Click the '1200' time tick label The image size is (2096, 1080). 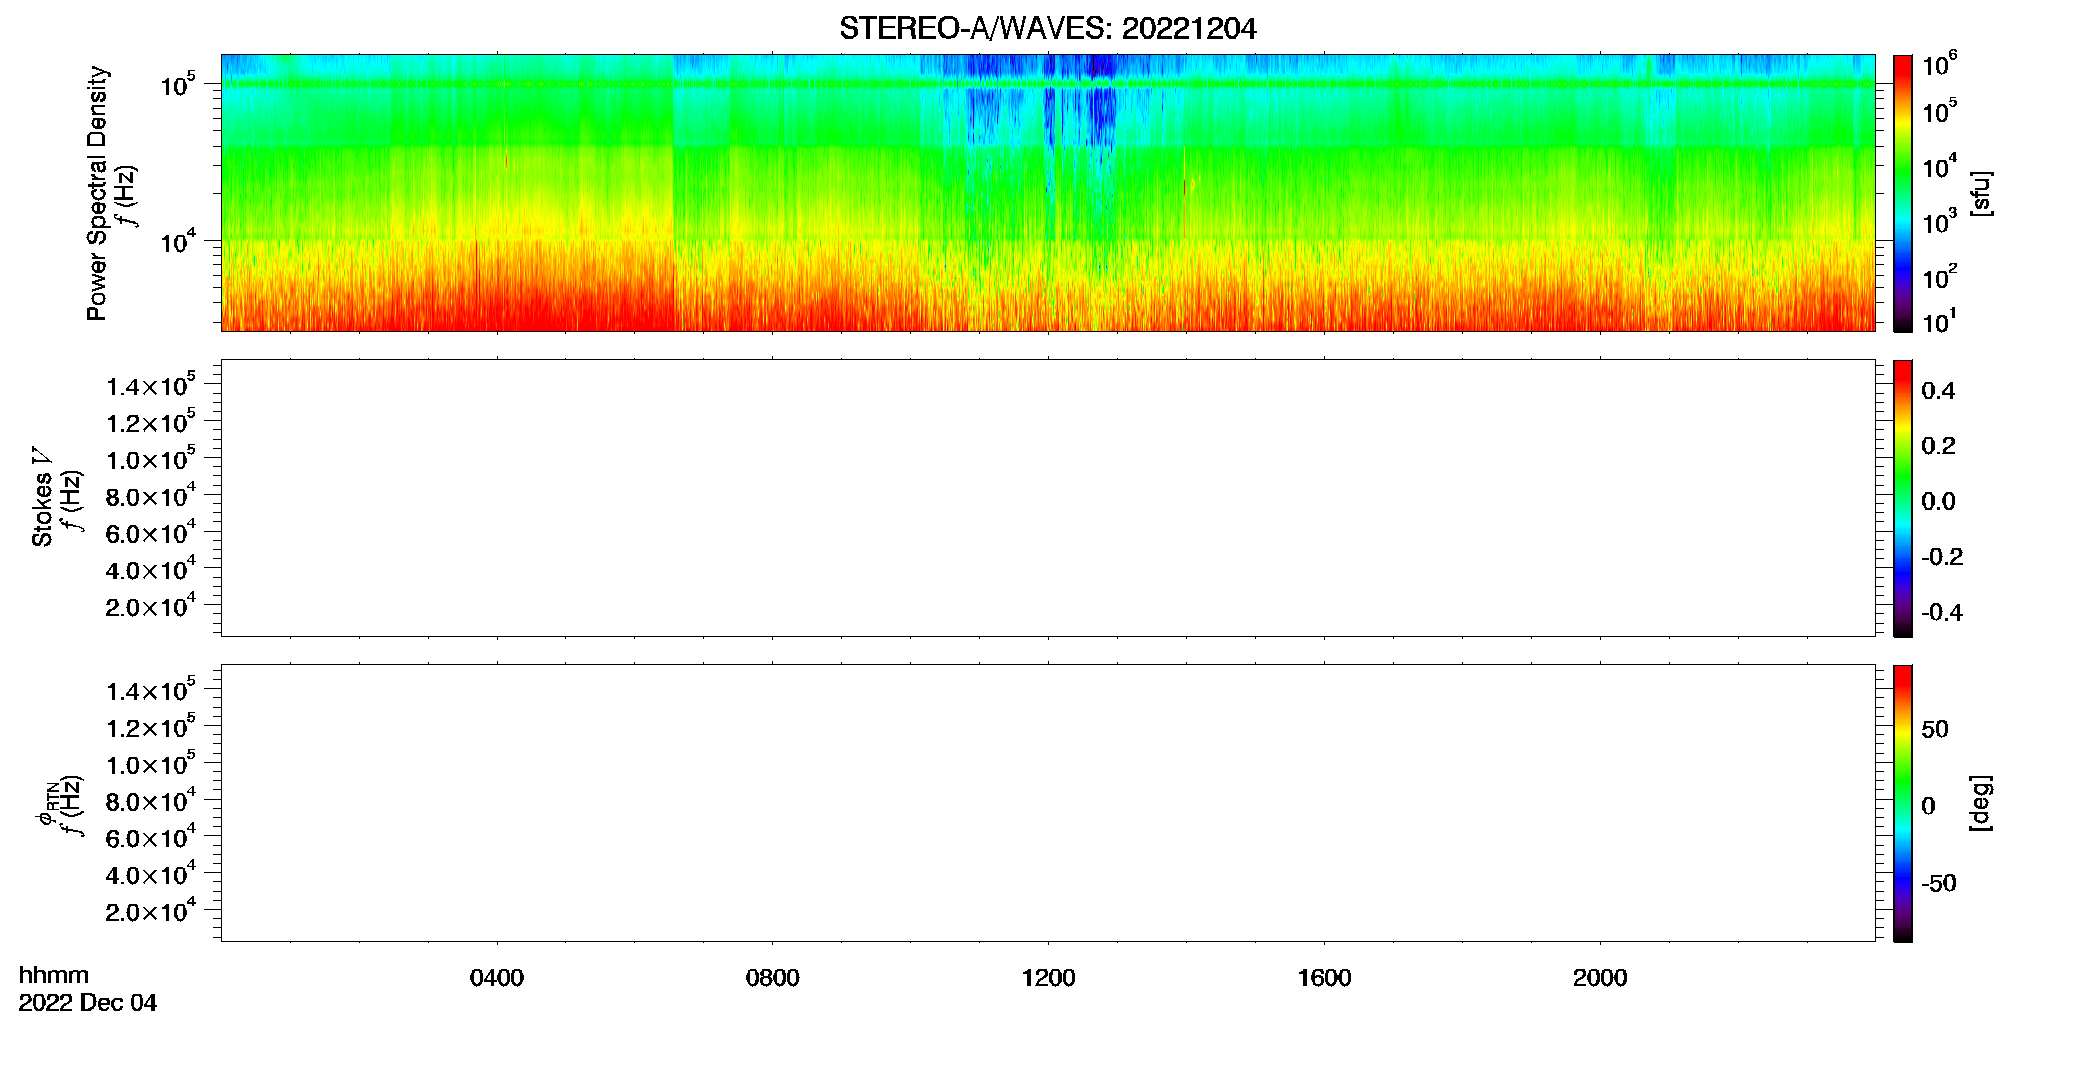click(x=1048, y=978)
